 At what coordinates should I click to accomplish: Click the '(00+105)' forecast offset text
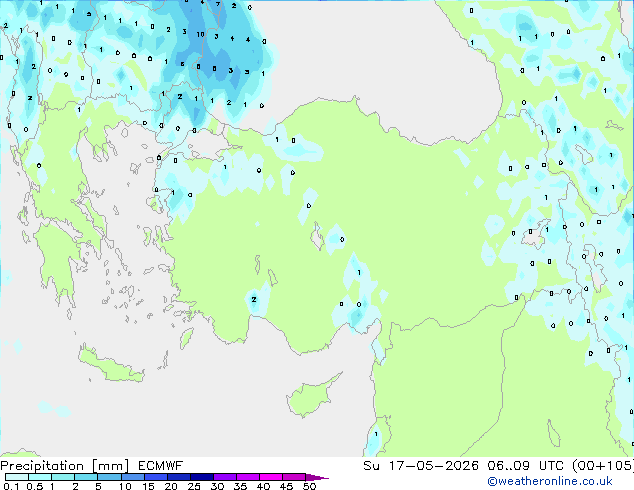click(x=603, y=466)
